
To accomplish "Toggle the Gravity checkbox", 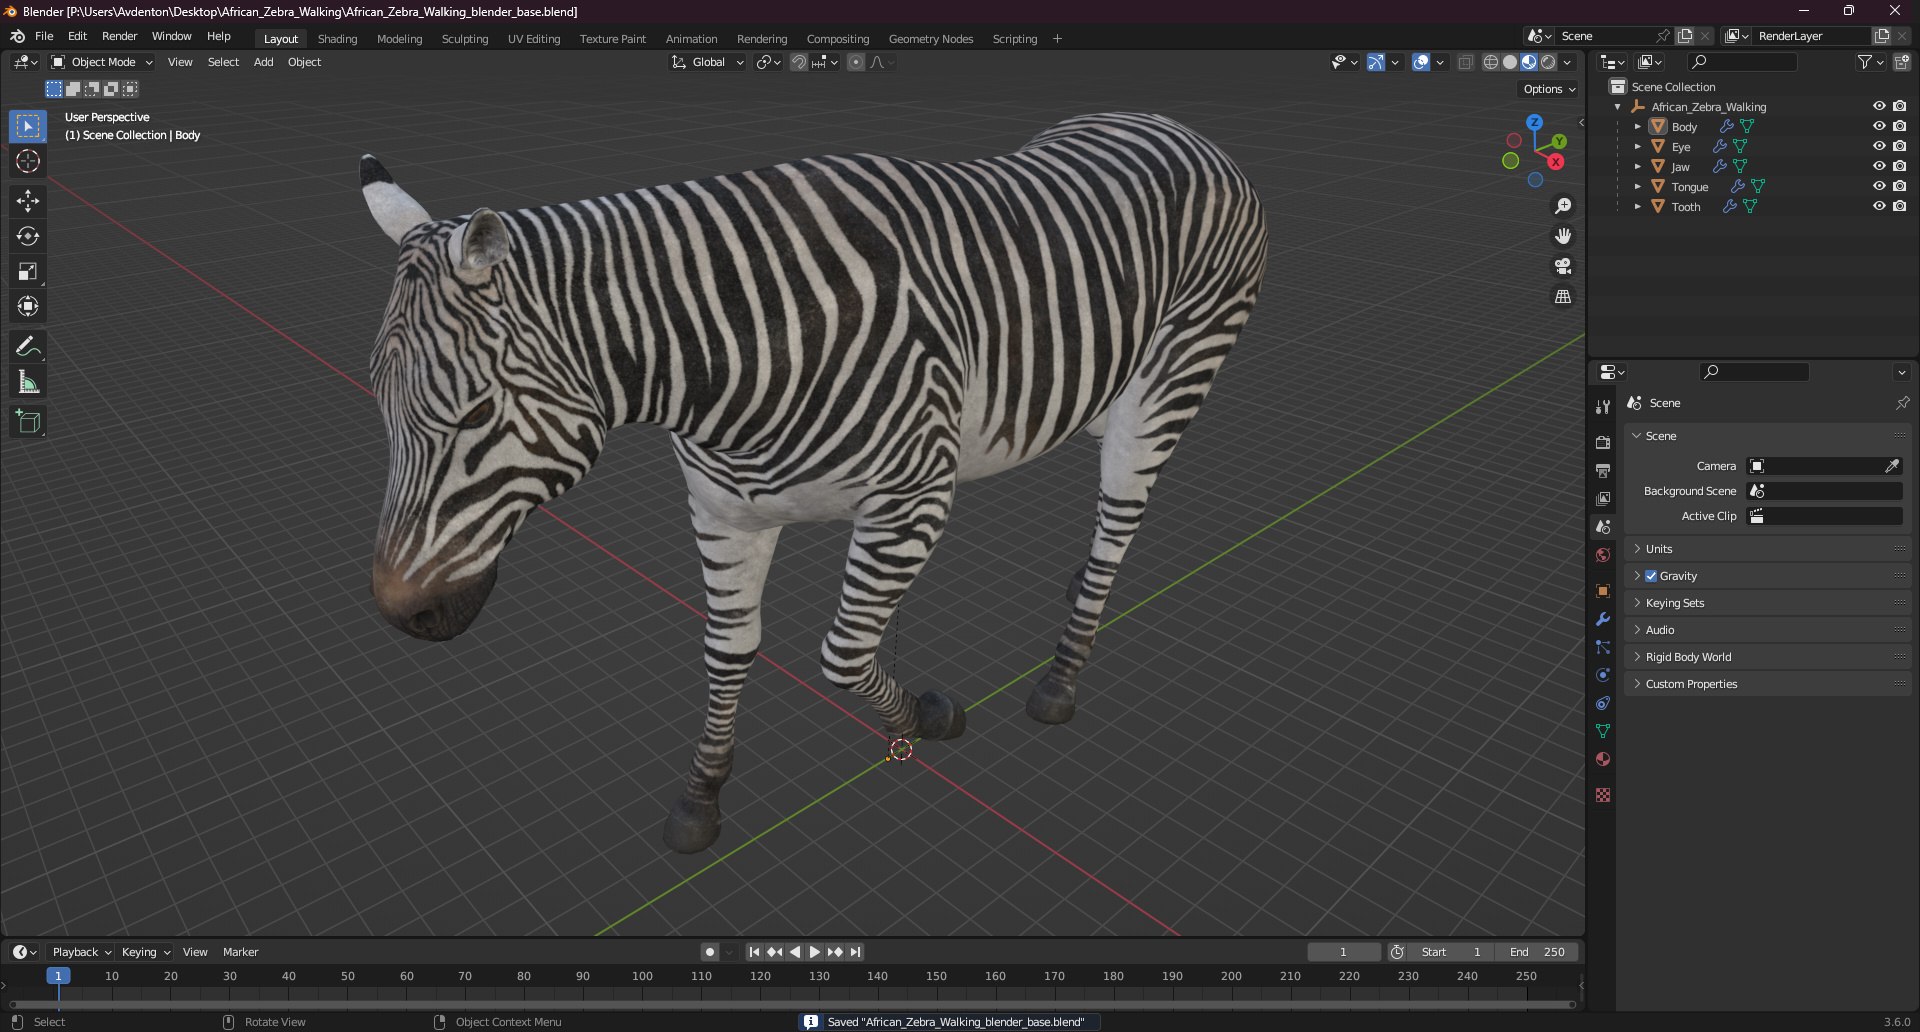I will pyautogui.click(x=1651, y=576).
